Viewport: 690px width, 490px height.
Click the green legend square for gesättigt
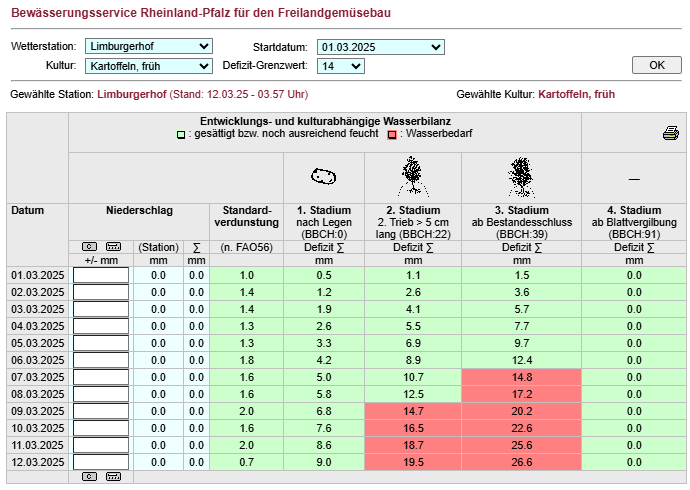181,133
